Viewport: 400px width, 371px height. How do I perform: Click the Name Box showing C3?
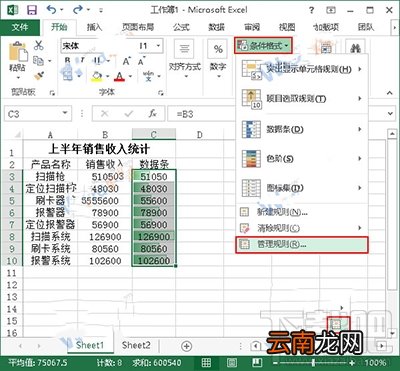tap(32, 114)
